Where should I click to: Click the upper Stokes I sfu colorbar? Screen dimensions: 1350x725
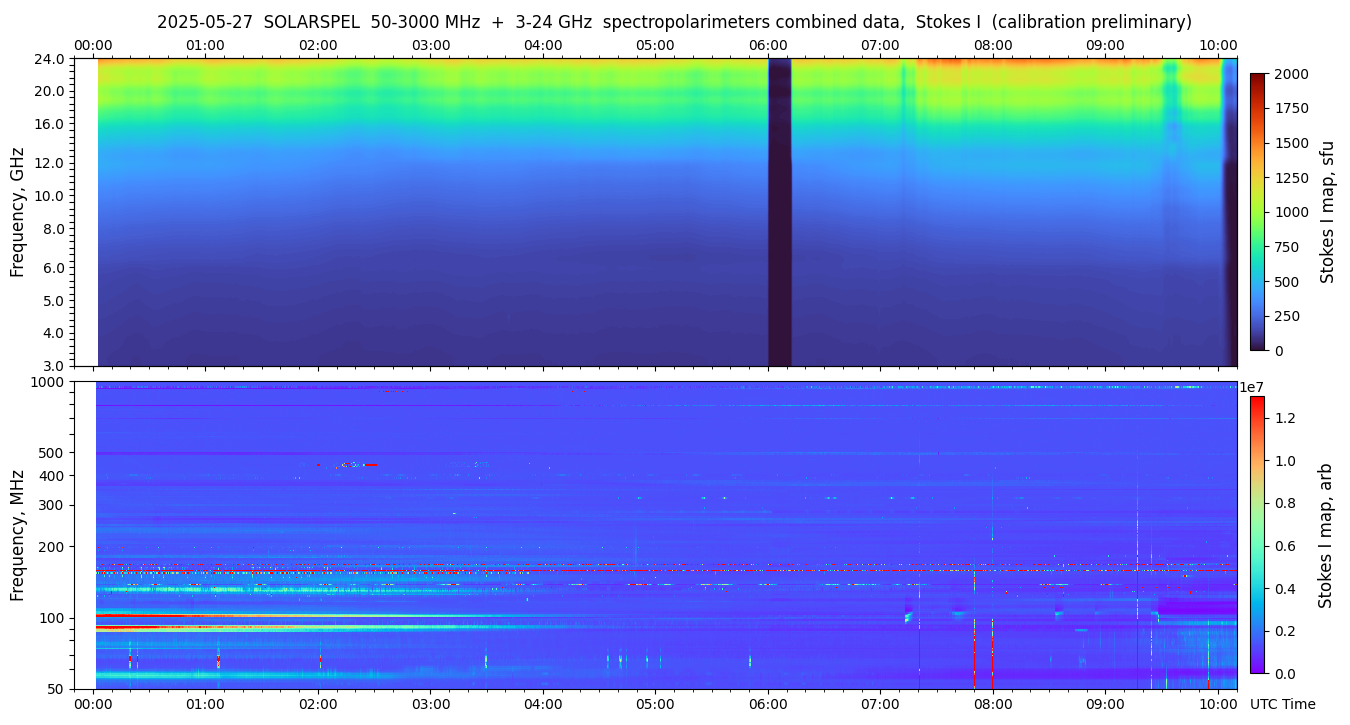click(1257, 212)
